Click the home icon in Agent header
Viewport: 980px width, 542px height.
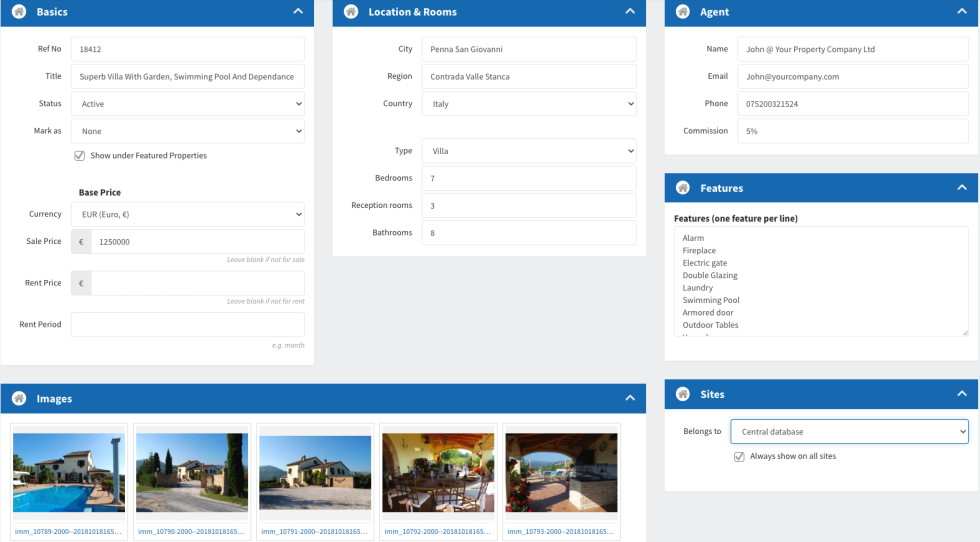click(x=683, y=12)
